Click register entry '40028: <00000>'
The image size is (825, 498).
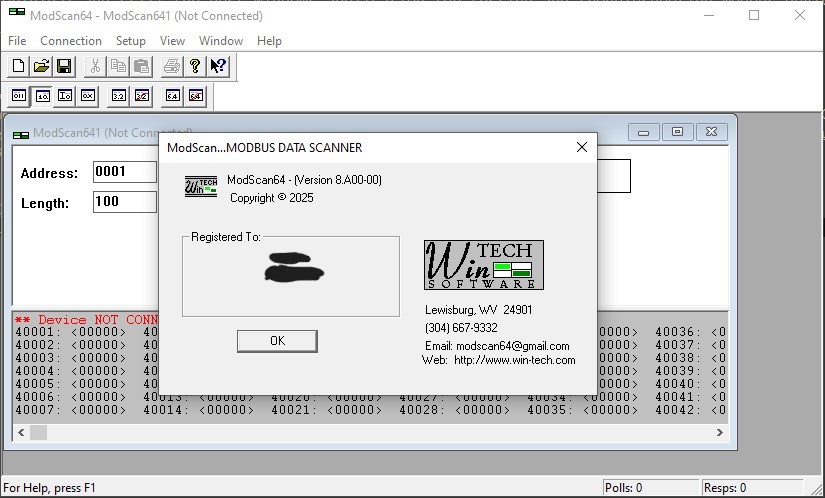point(454,410)
